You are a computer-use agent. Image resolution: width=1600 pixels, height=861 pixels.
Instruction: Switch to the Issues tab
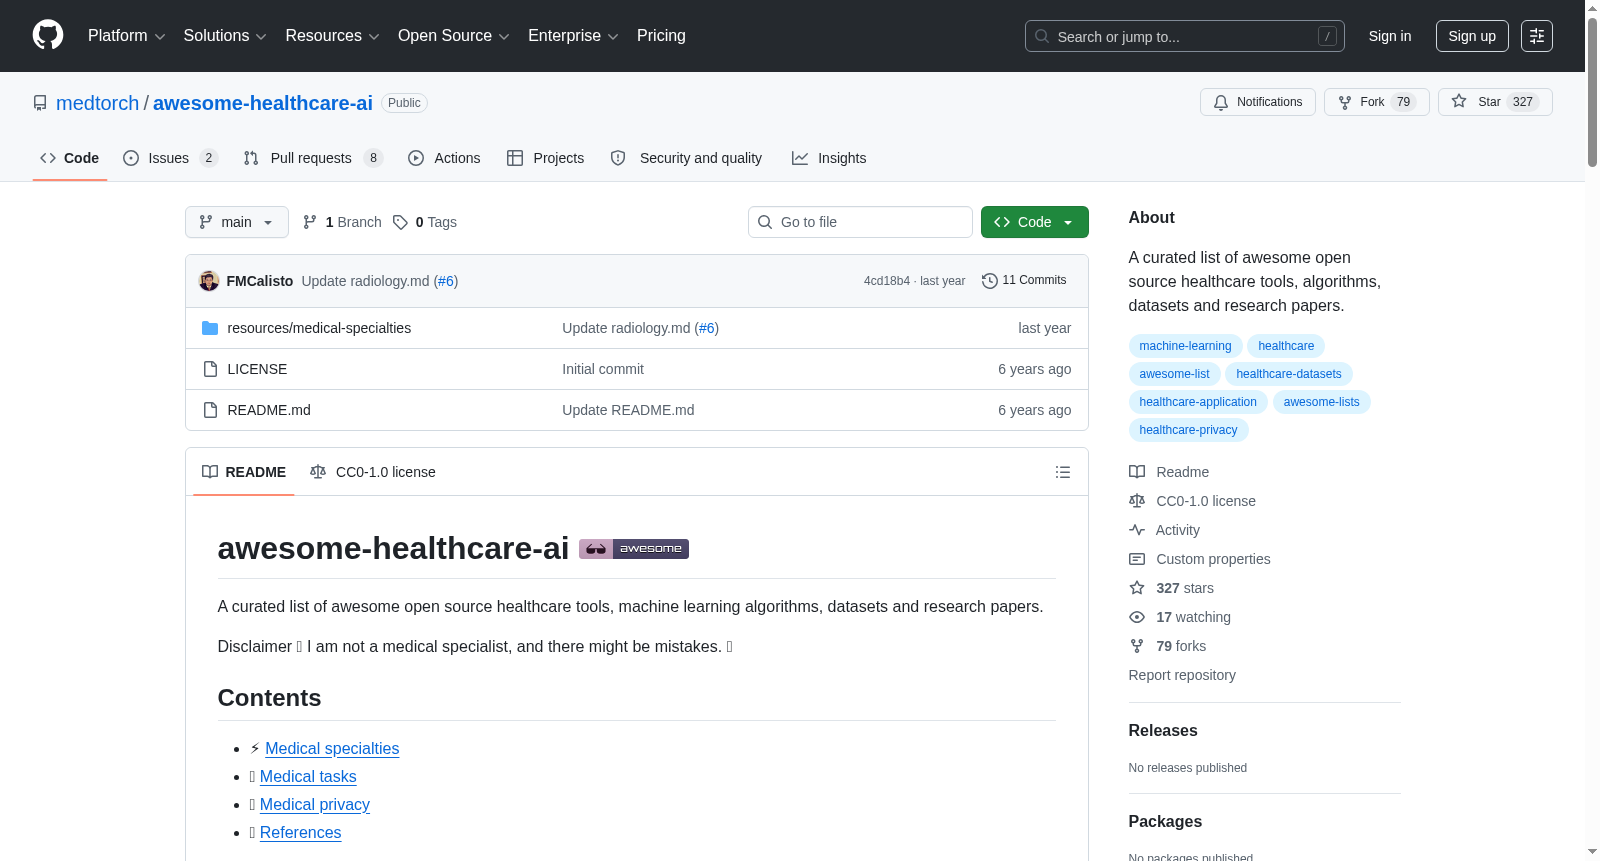tap(170, 158)
